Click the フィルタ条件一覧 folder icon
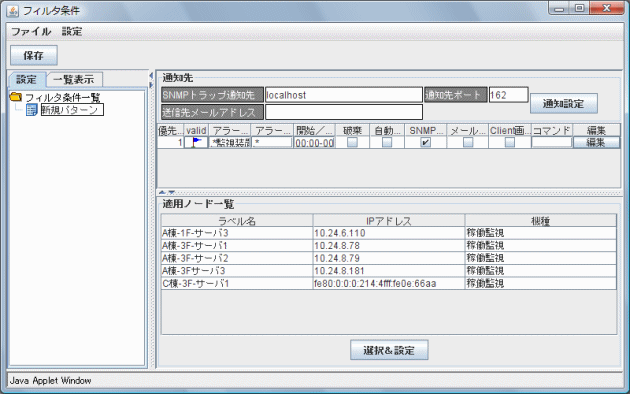This screenshot has height=394, width=630. (16, 97)
